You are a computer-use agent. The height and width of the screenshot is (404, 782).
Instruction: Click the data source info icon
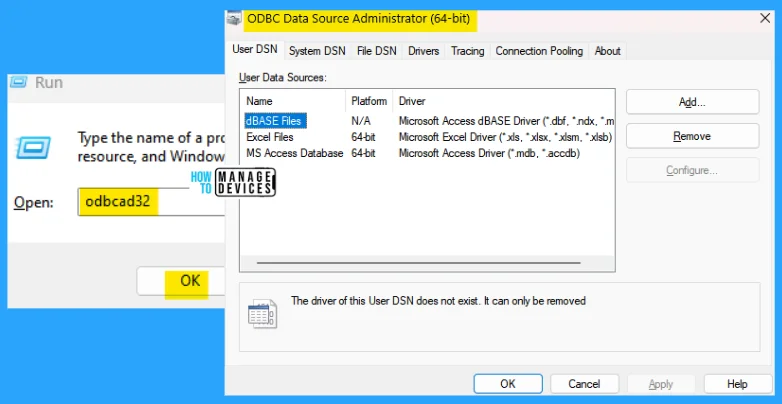[262, 313]
